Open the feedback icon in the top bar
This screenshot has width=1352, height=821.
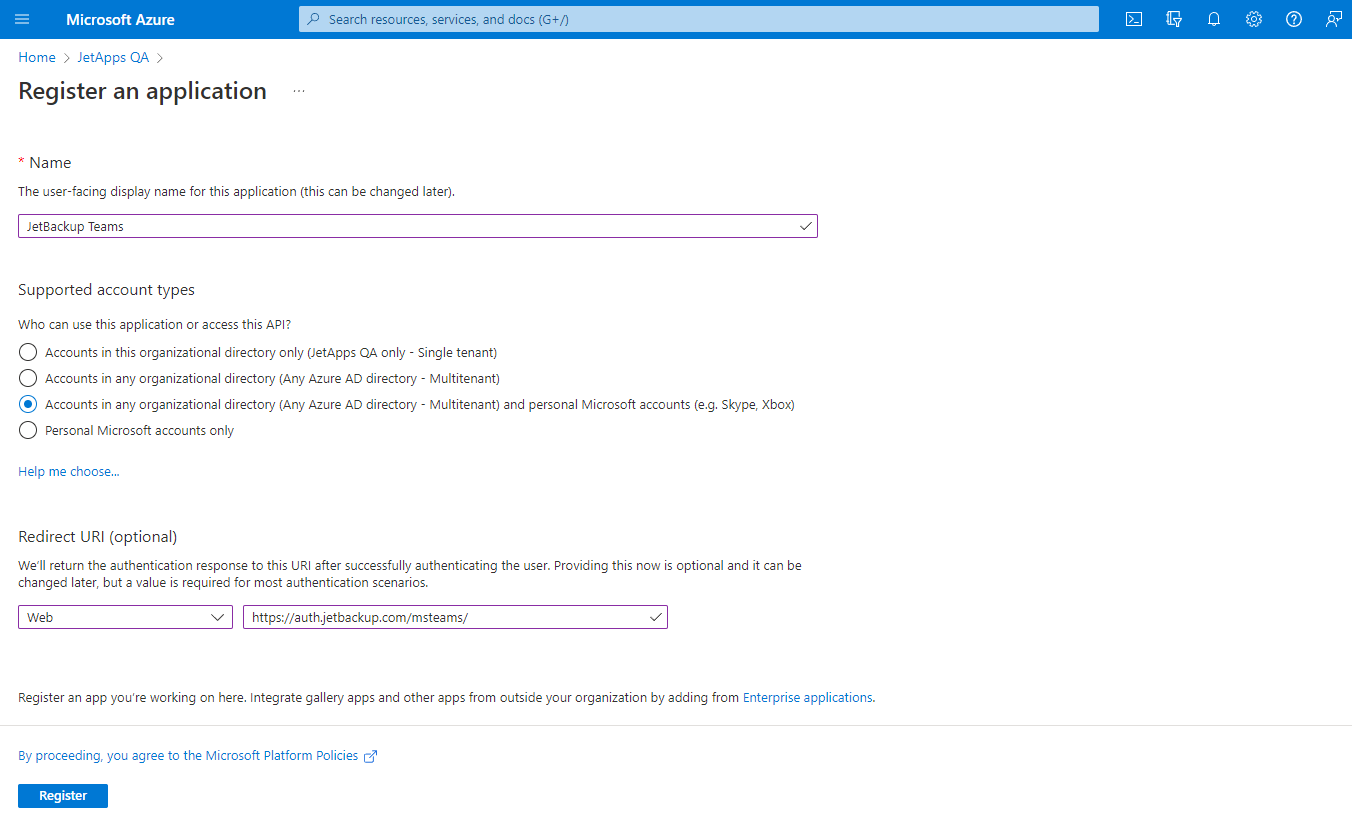pos(1334,19)
